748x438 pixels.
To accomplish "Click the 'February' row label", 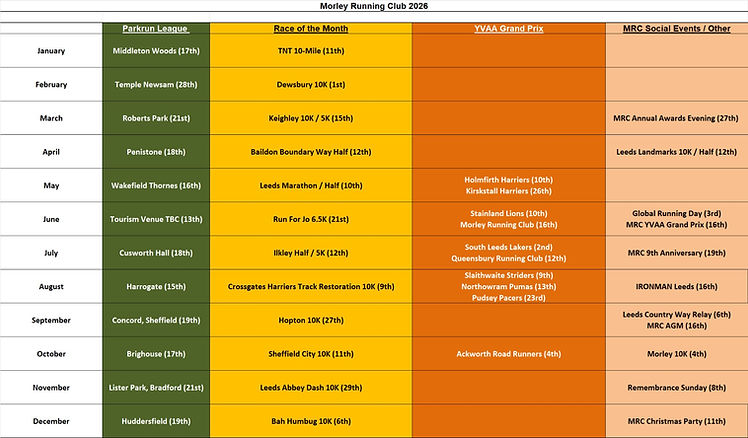I will coord(51,84).
